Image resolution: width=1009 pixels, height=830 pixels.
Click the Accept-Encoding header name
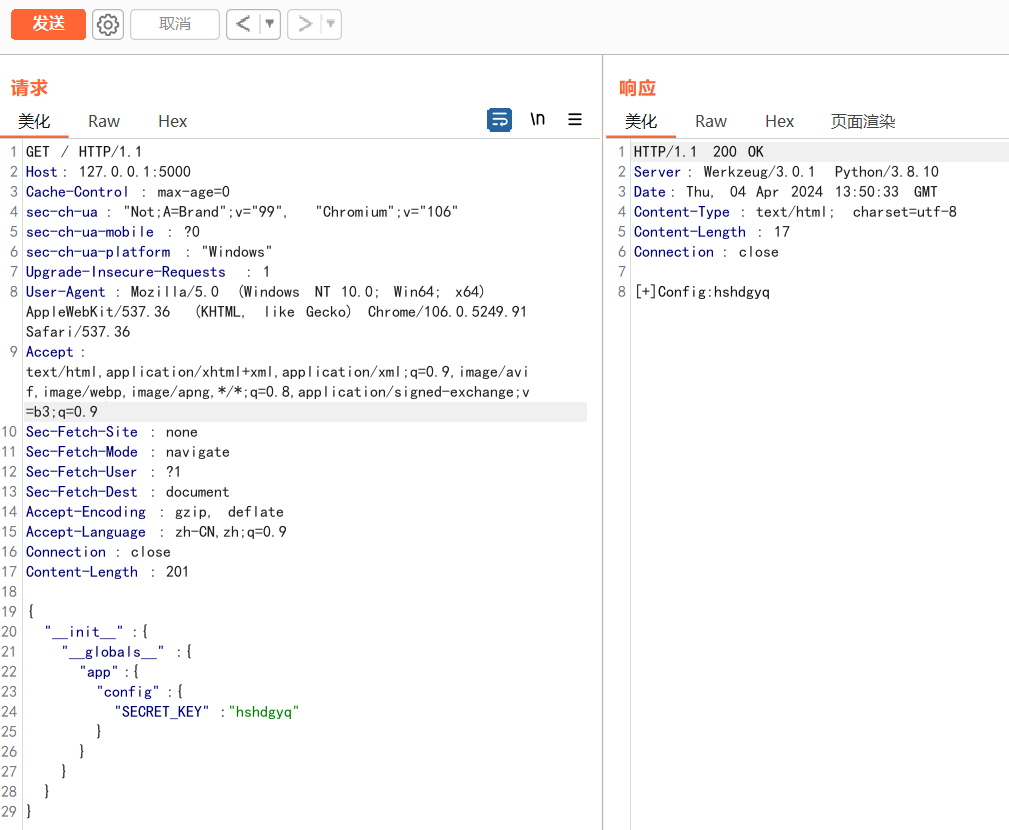(86, 512)
